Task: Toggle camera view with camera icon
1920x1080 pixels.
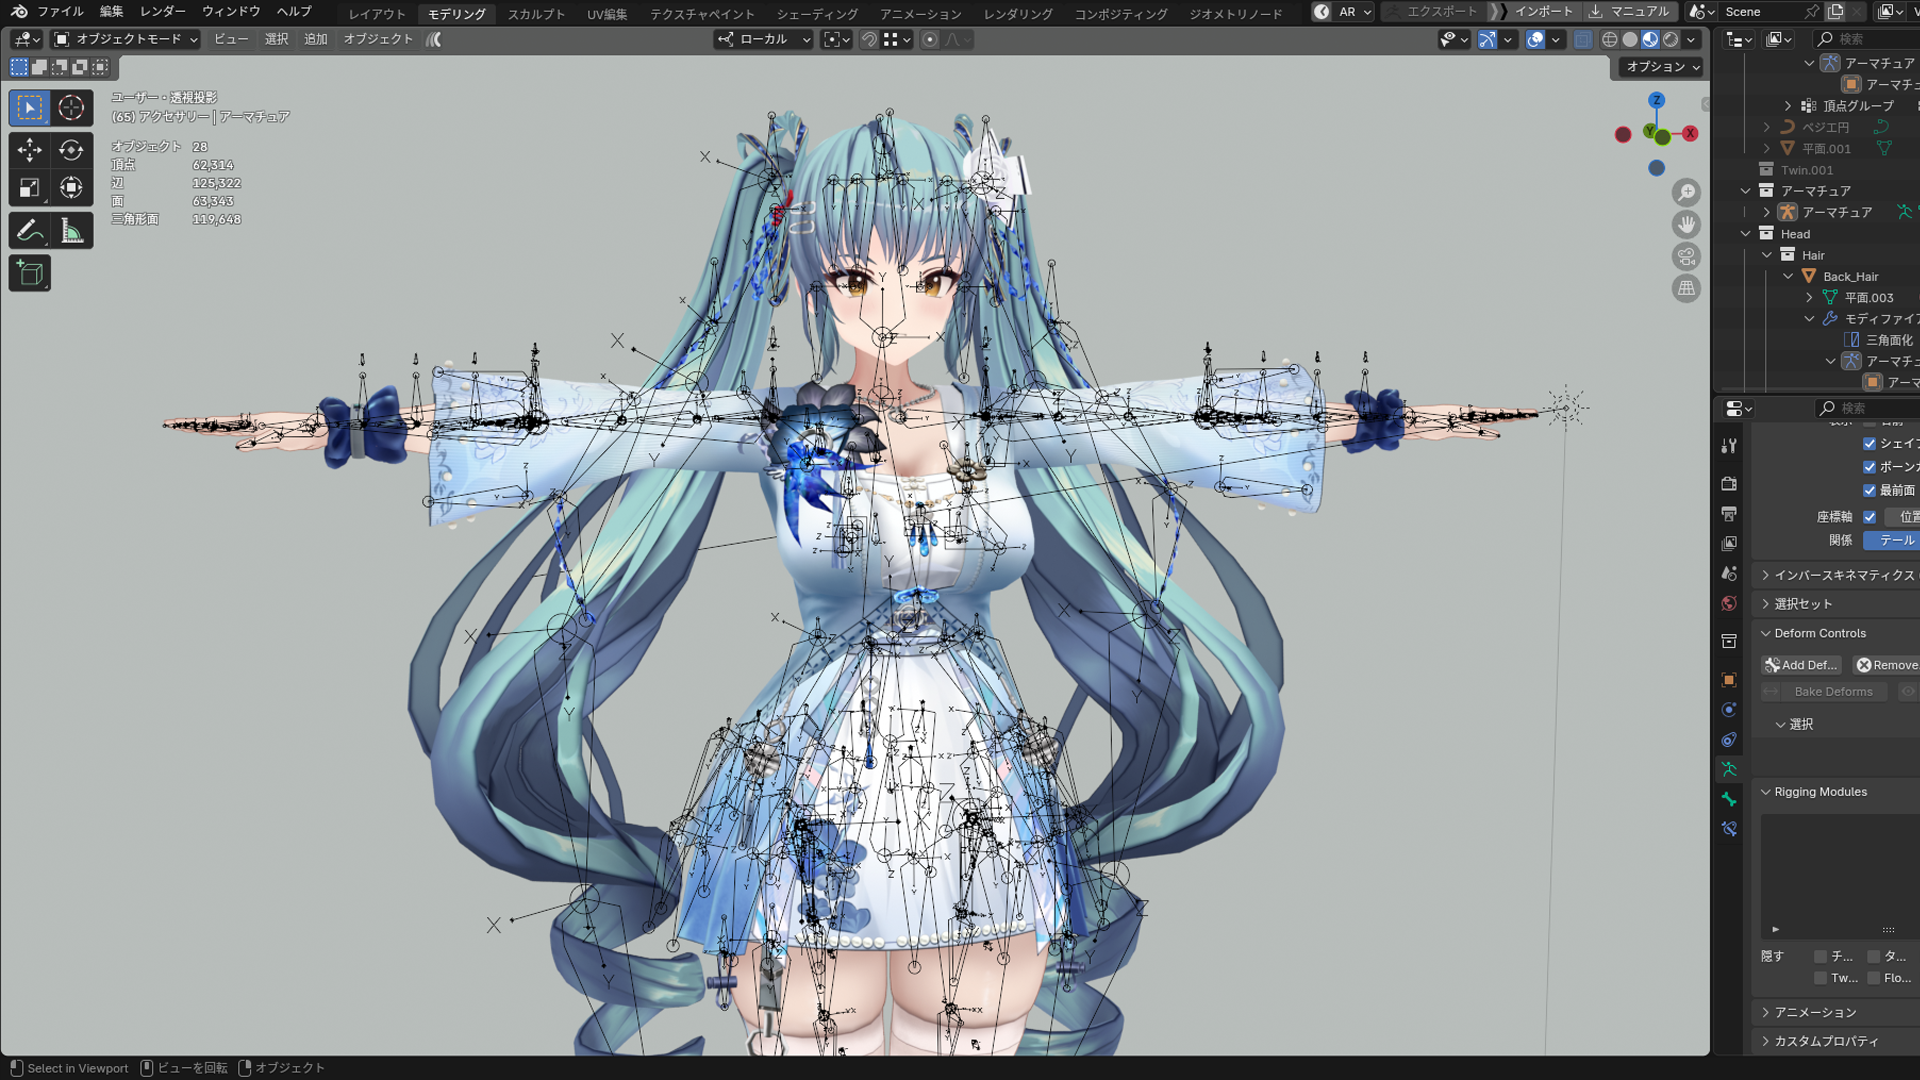Action: (1686, 257)
